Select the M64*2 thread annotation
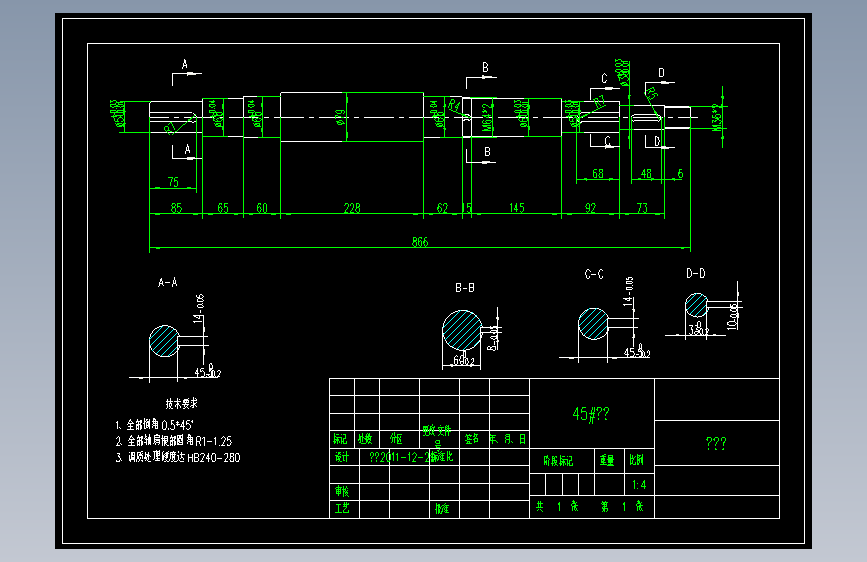Image resolution: width=867 pixels, height=562 pixels. [486, 117]
